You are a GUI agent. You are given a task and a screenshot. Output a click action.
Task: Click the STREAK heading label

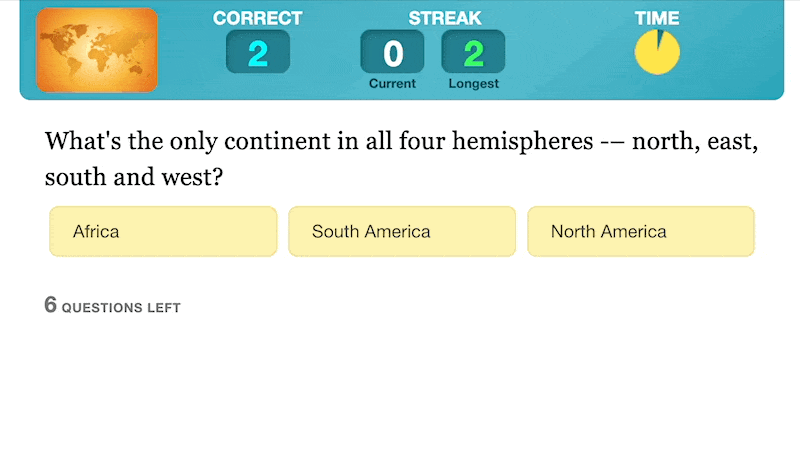click(444, 18)
